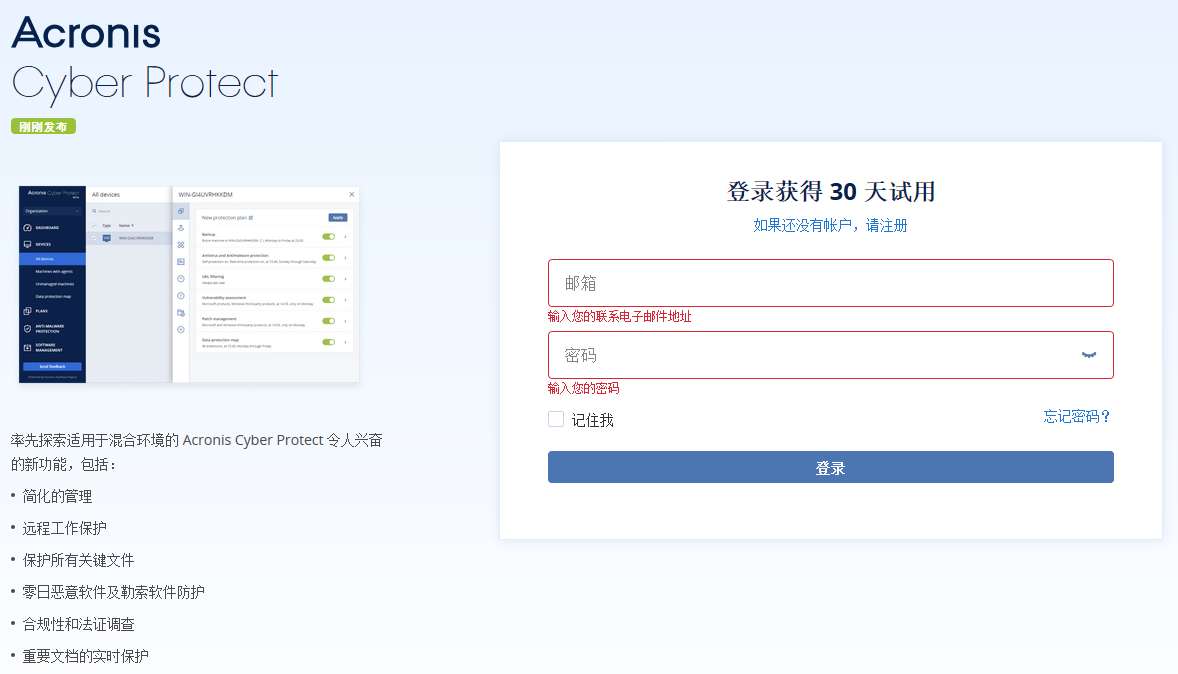Screen dimensions: 1178x674
Task: Follow the 如果还没有帐户，请注册 link
Action: [x=830, y=225]
